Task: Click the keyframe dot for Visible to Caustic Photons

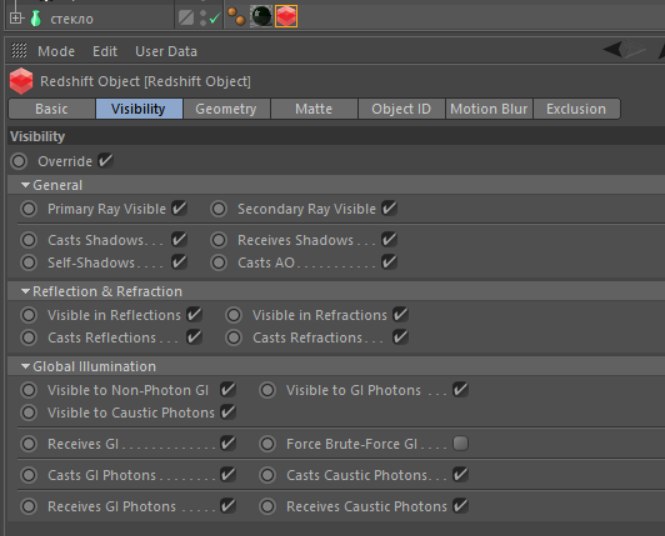Action: 29,413
